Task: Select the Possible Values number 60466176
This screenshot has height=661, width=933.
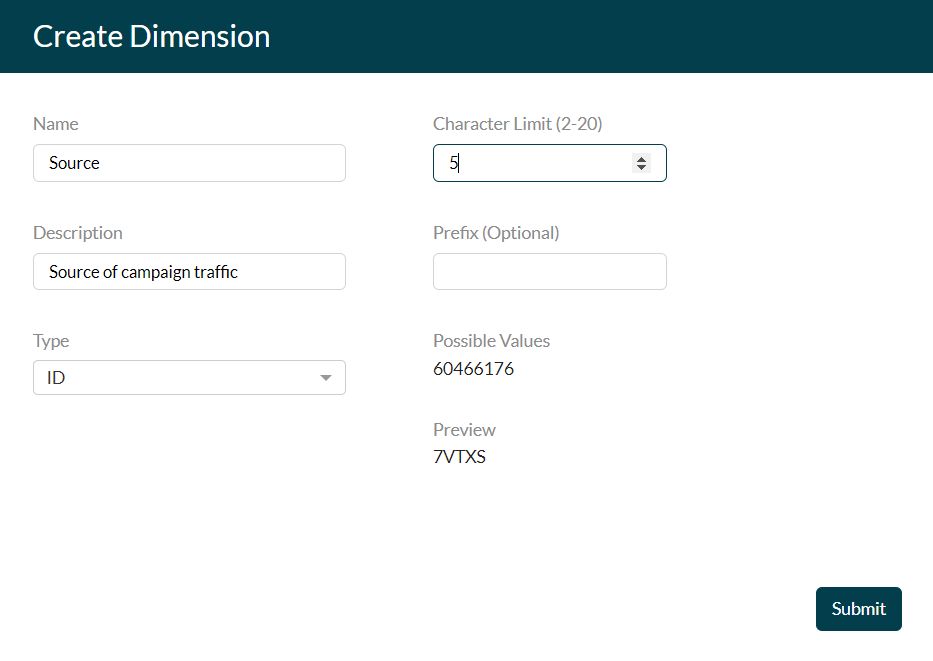Action: pyautogui.click(x=473, y=368)
